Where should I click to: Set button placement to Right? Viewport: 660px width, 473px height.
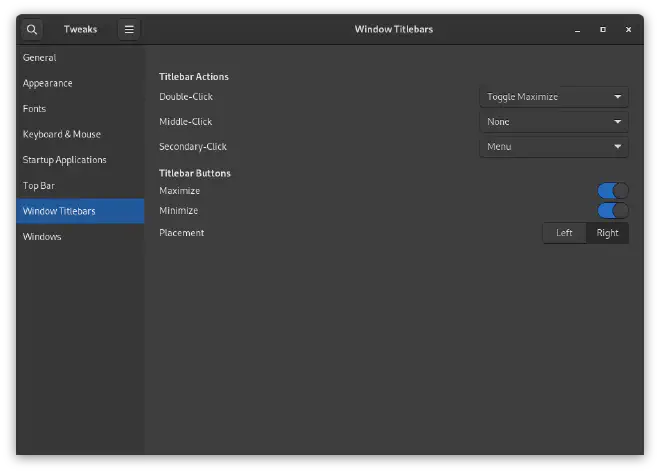coord(607,233)
